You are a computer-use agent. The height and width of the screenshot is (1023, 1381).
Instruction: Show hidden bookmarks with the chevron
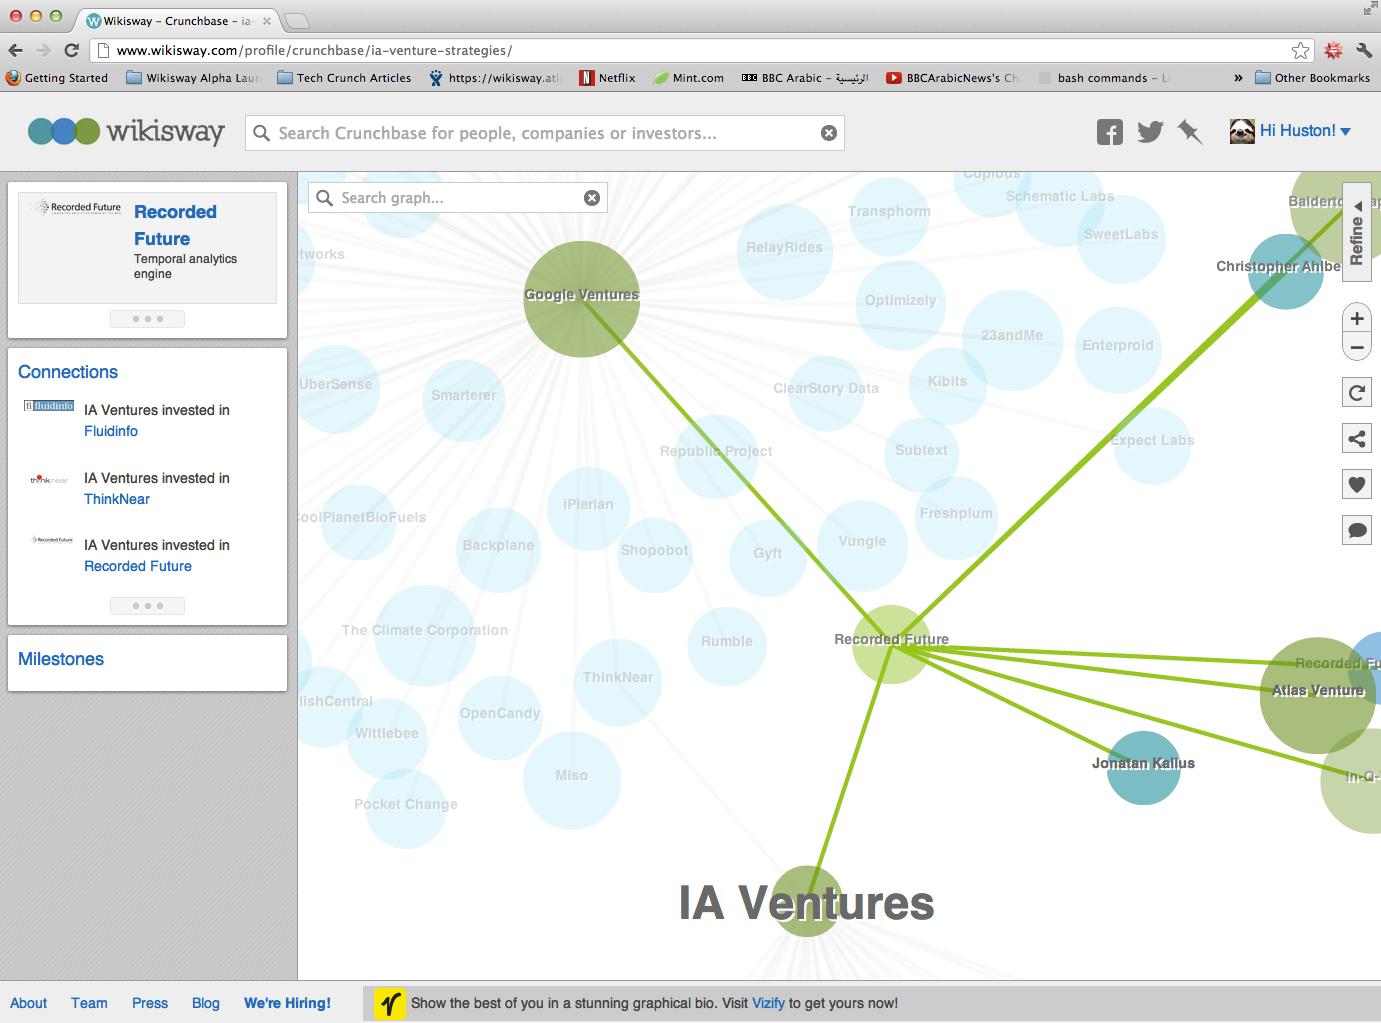pos(1238,77)
